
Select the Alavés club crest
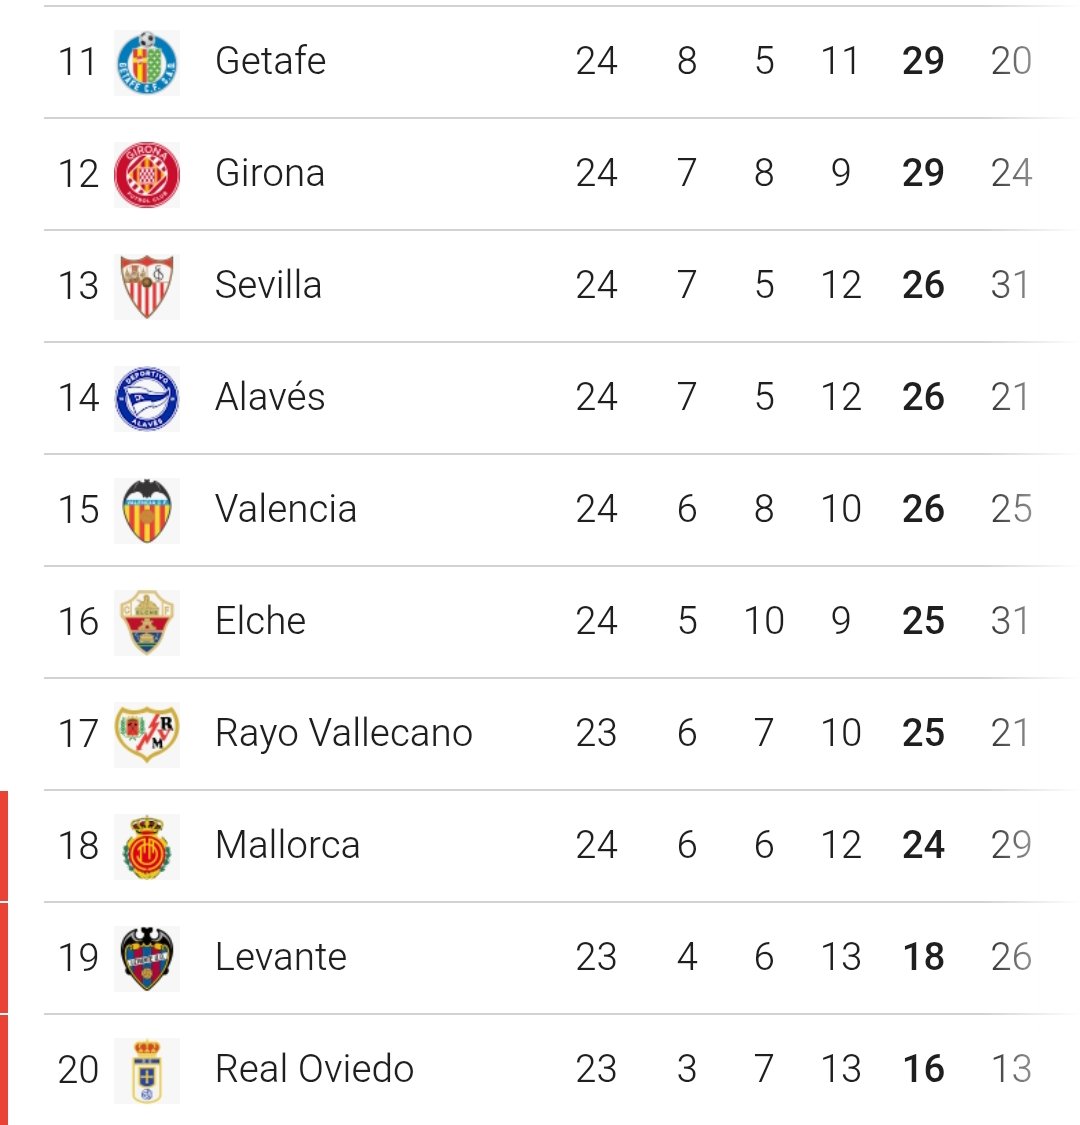(147, 398)
